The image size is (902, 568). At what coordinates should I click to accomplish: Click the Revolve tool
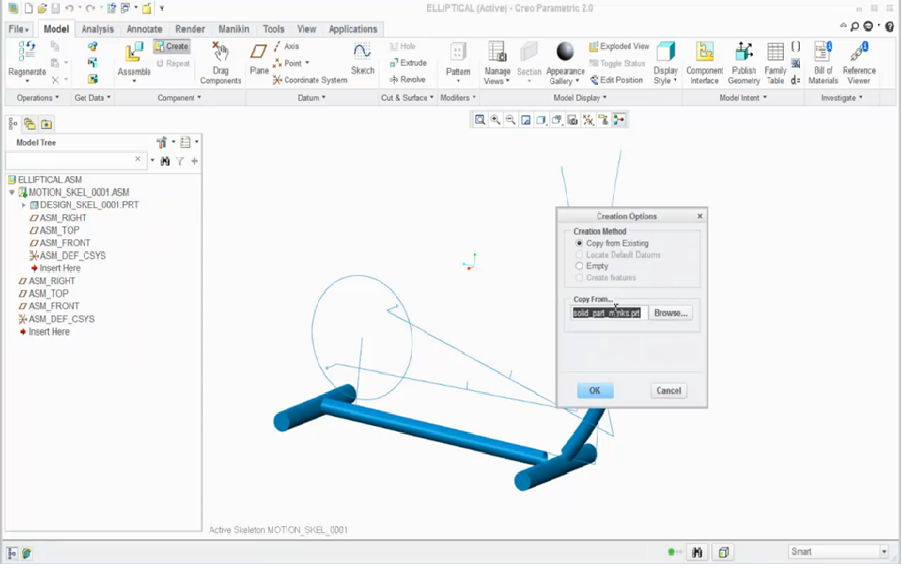tap(407, 79)
